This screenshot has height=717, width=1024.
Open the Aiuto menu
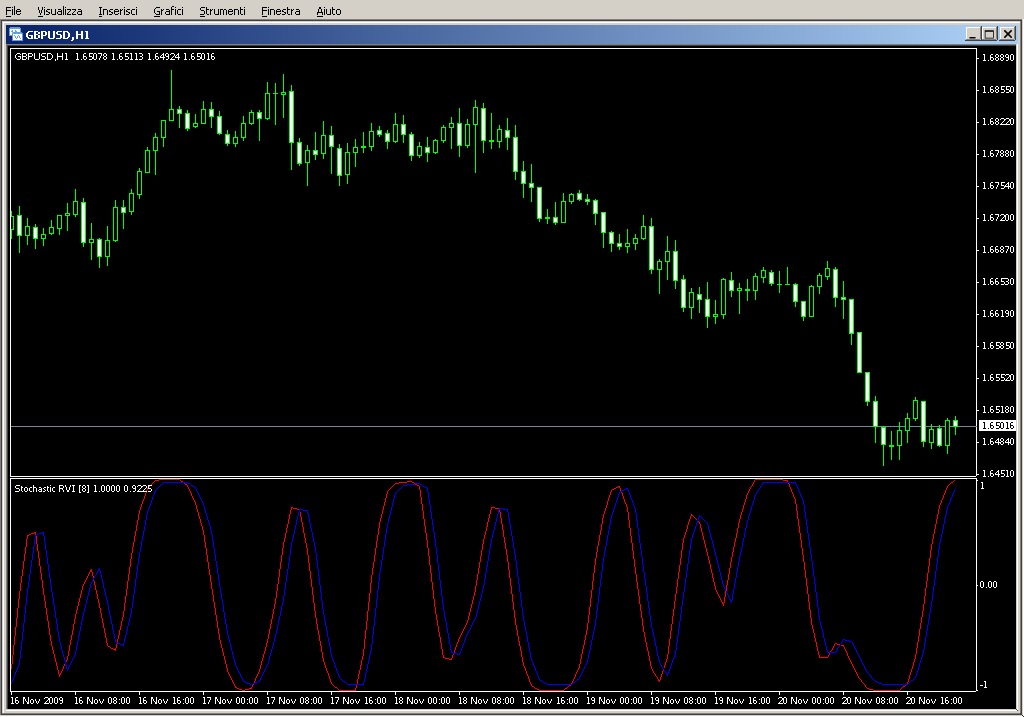coord(328,11)
